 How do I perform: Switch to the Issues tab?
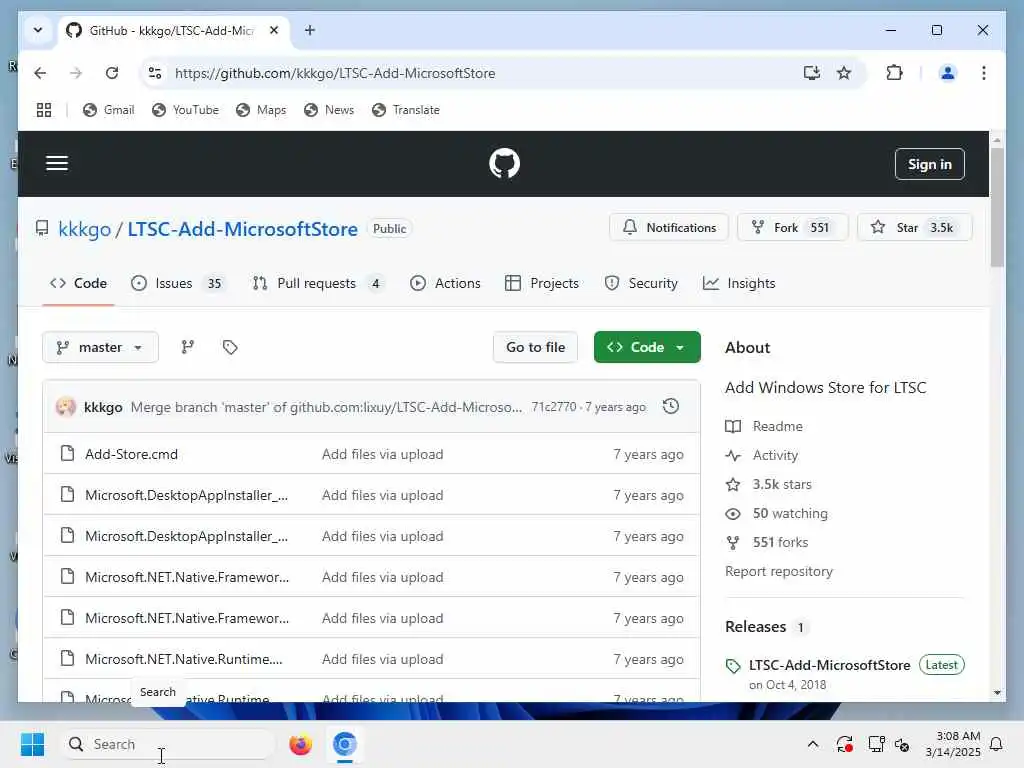(178, 283)
